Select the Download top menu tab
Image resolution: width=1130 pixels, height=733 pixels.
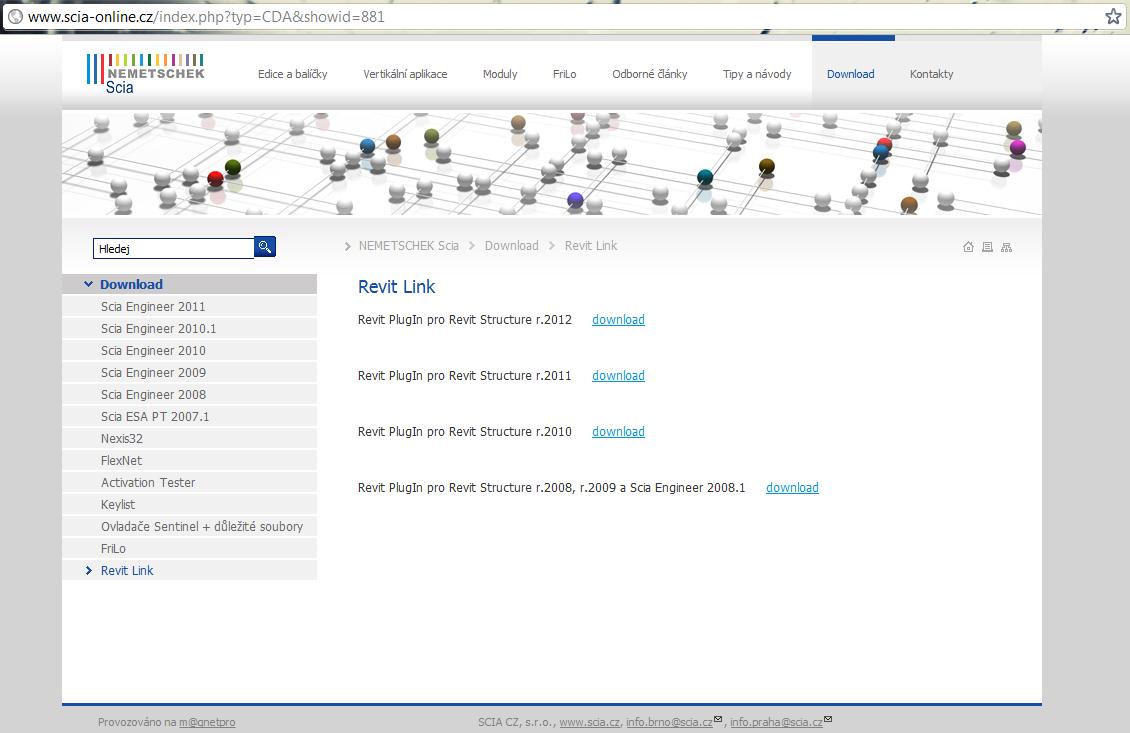[x=850, y=74]
